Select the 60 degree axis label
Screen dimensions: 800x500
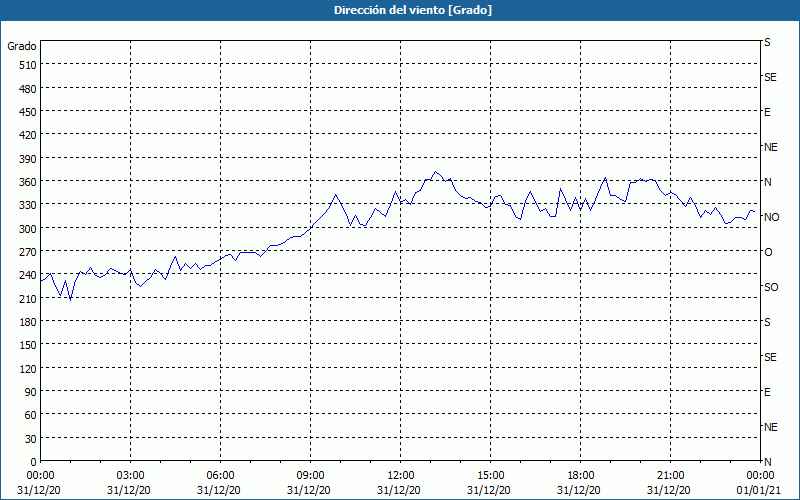point(31,415)
